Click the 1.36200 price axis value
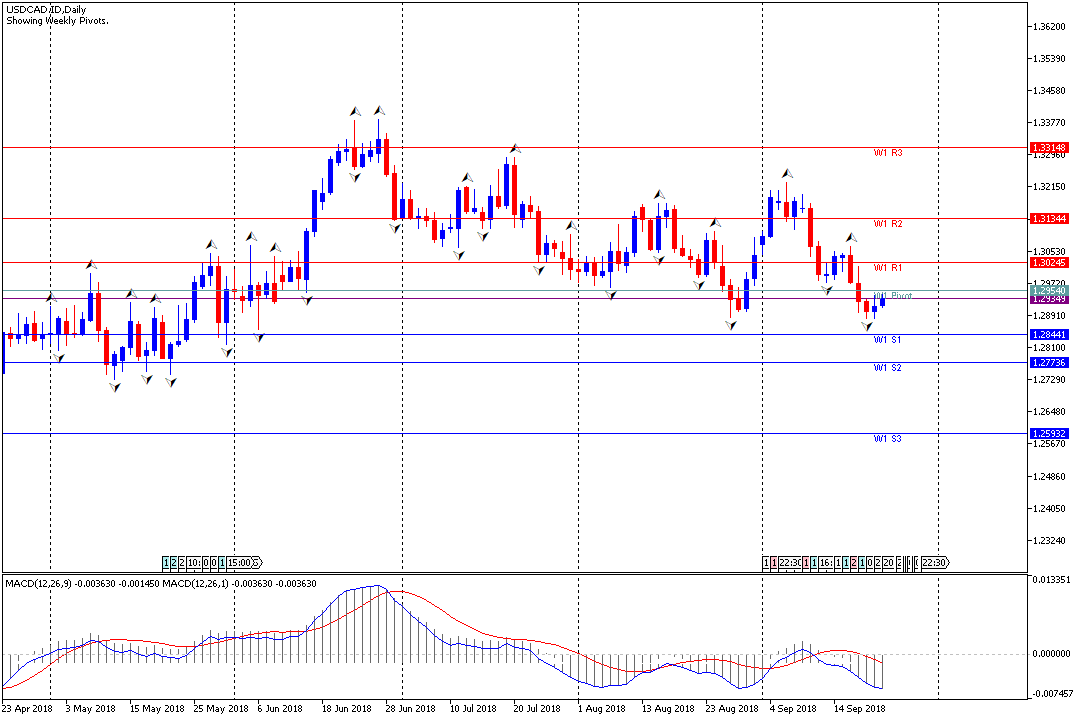This screenshot has height=720, width=1080. (x=1050, y=27)
